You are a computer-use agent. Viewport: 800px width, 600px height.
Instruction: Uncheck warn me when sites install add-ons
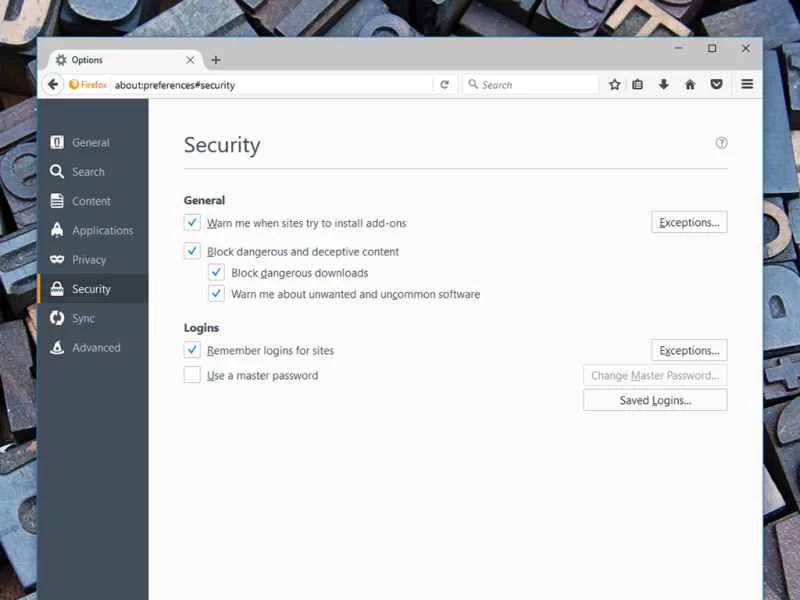(192, 222)
